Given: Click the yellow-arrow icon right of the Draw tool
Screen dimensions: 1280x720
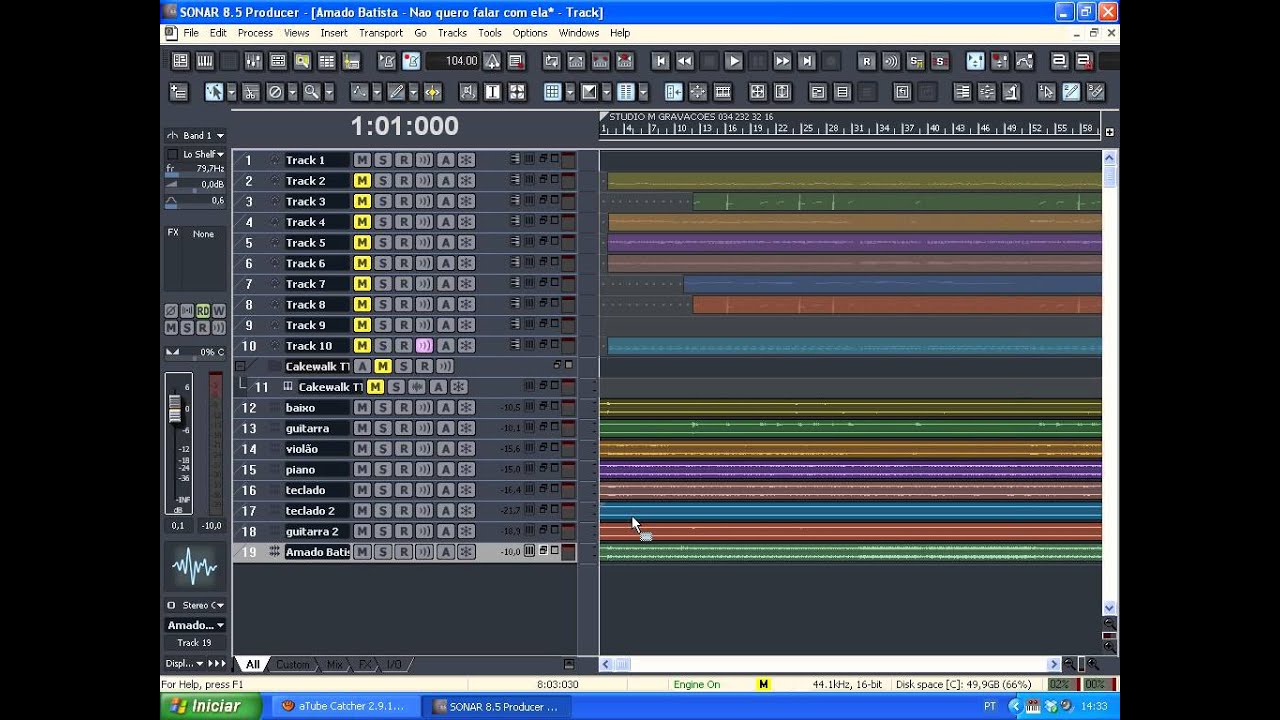Looking at the screenshot, I should point(432,92).
